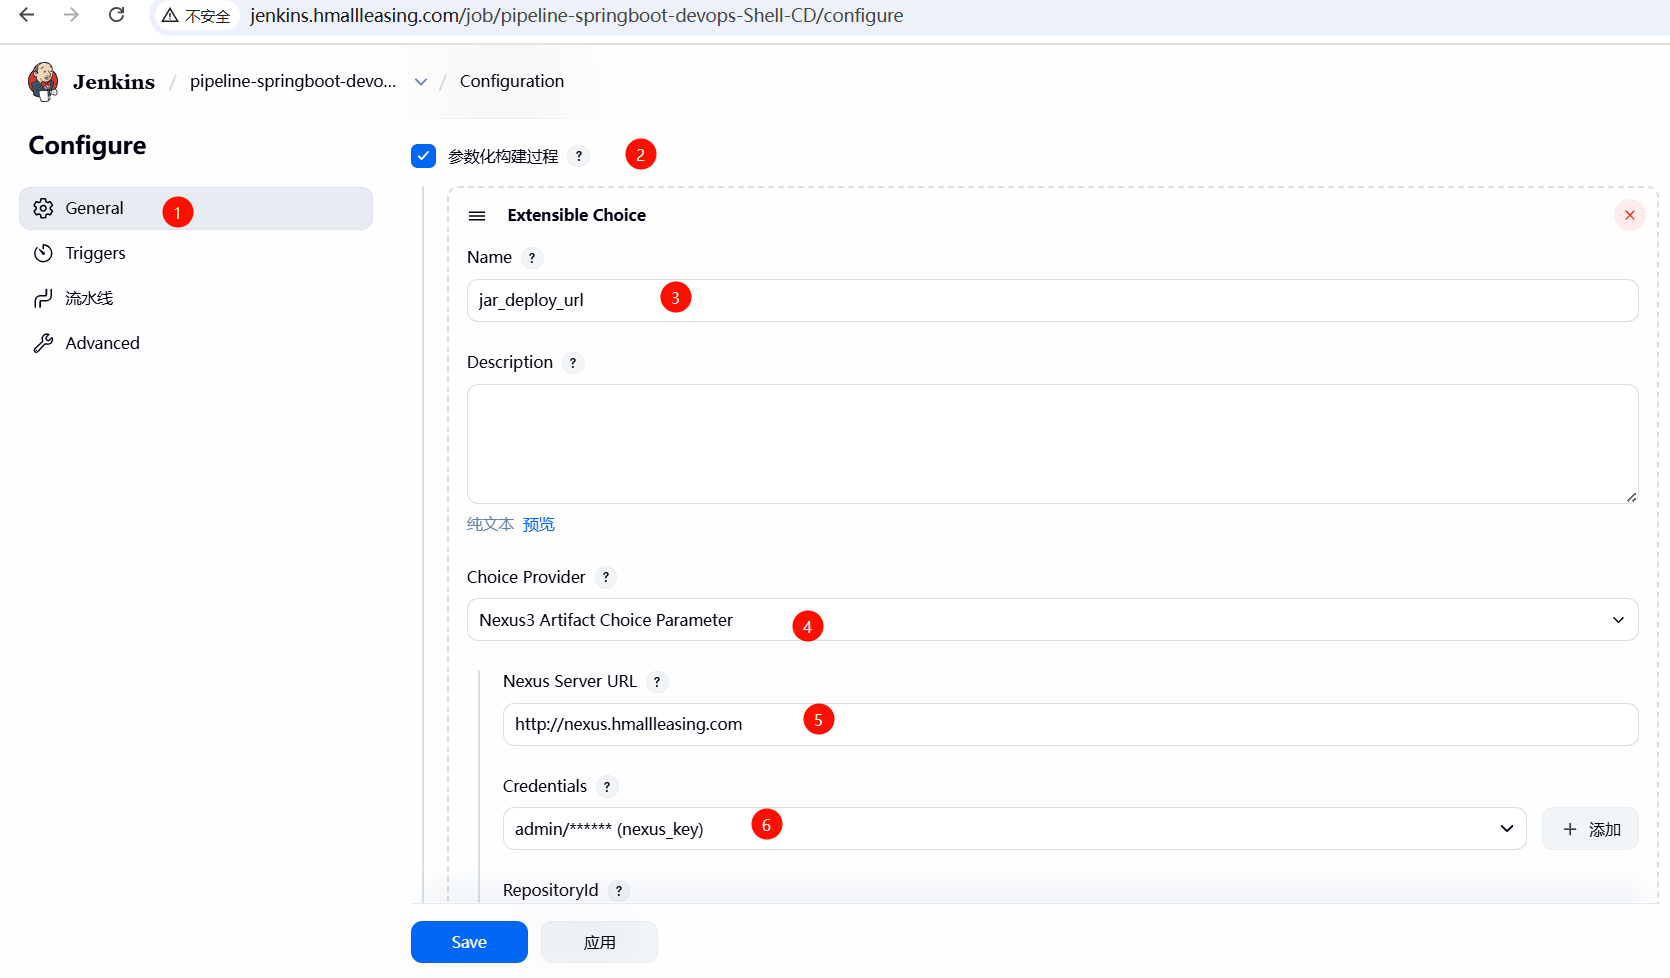Screen dimensions: 1670x978
Task: Click the browser reload icon
Action: (117, 15)
